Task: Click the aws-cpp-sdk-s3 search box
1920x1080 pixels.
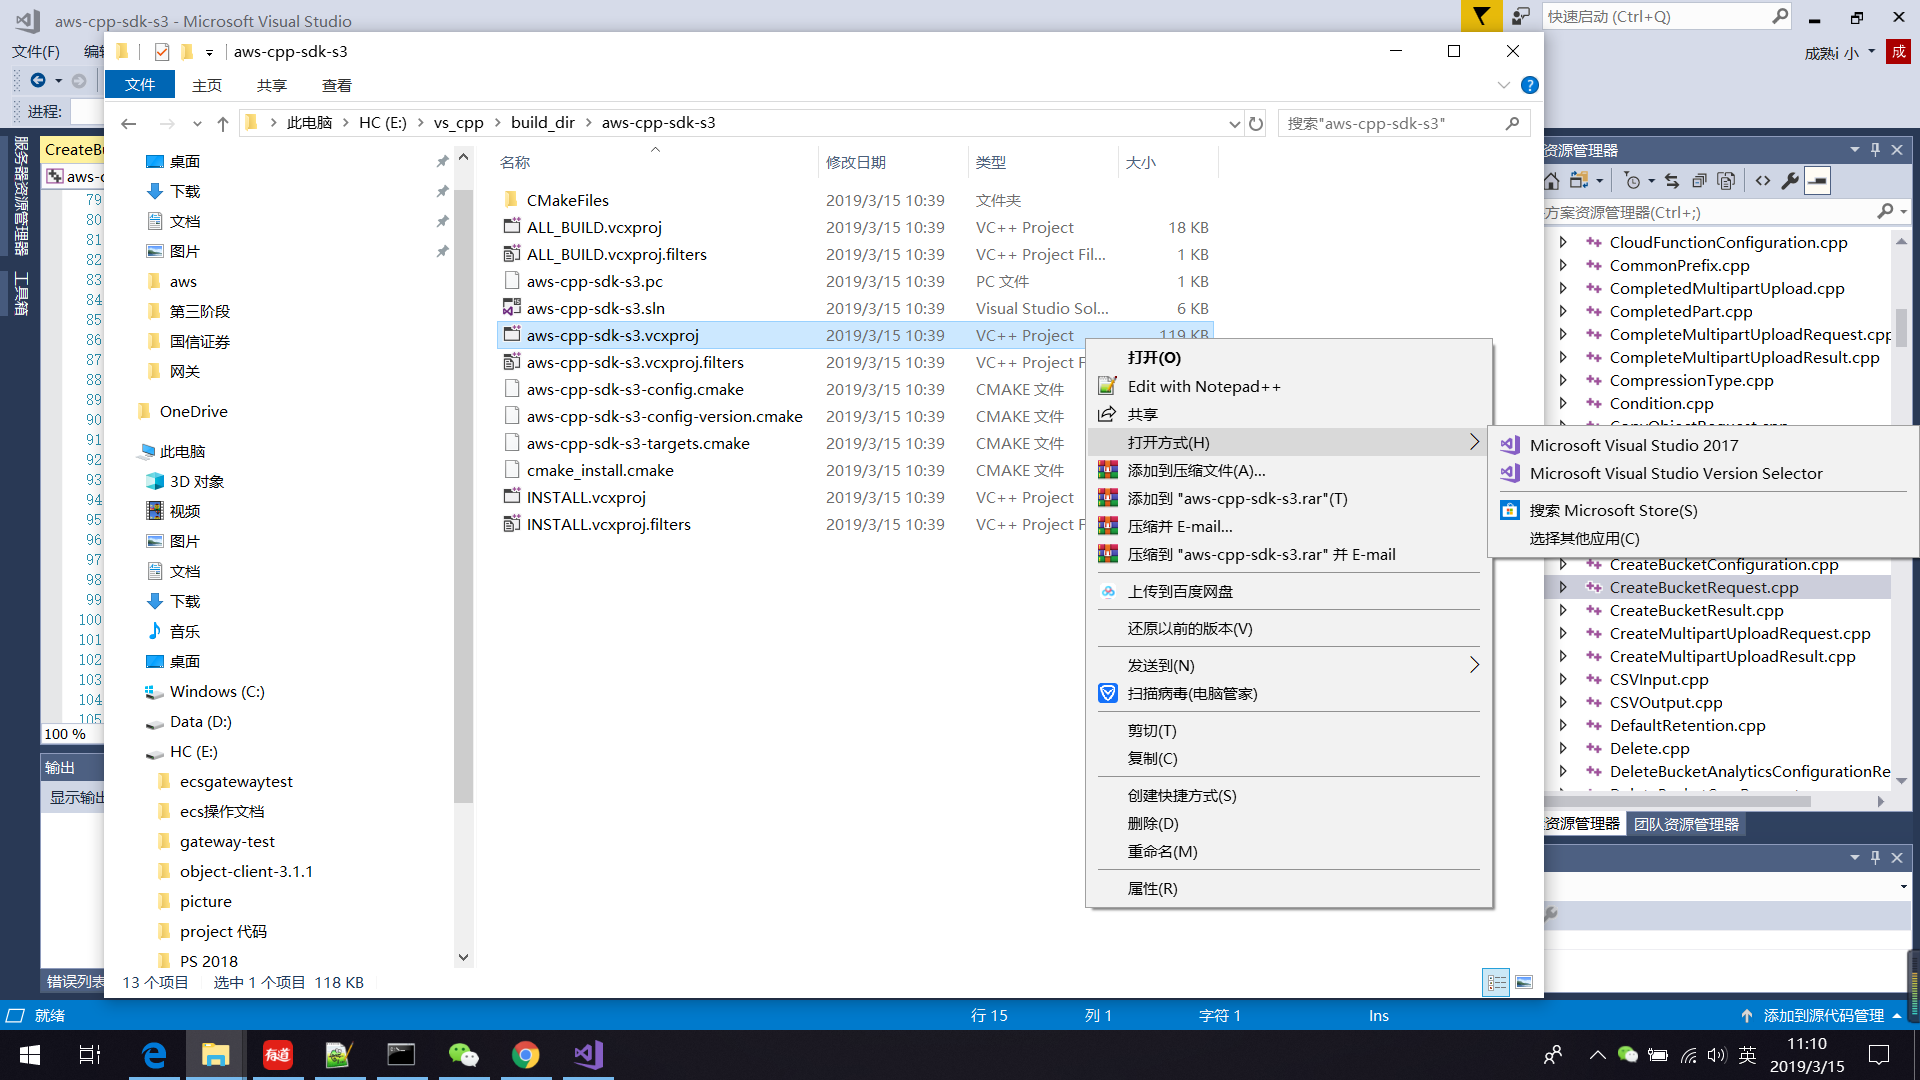Action: [x=1390, y=123]
